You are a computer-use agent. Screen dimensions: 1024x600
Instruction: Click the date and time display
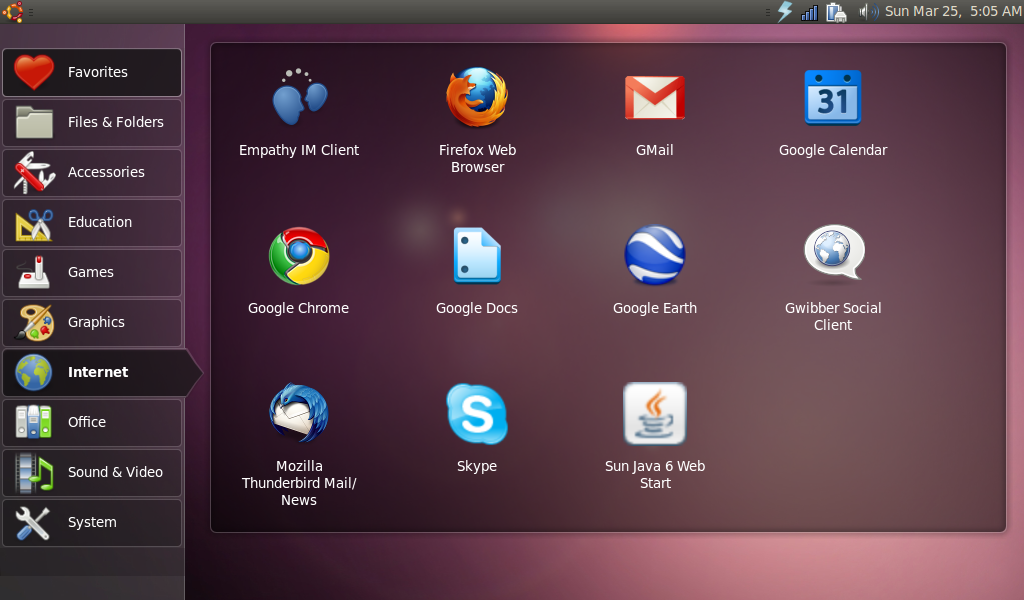click(957, 11)
